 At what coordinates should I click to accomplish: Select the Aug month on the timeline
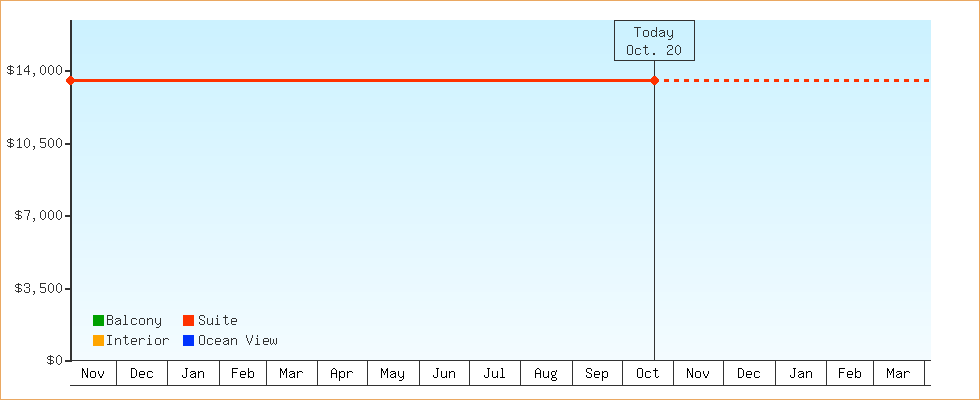tap(546, 374)
